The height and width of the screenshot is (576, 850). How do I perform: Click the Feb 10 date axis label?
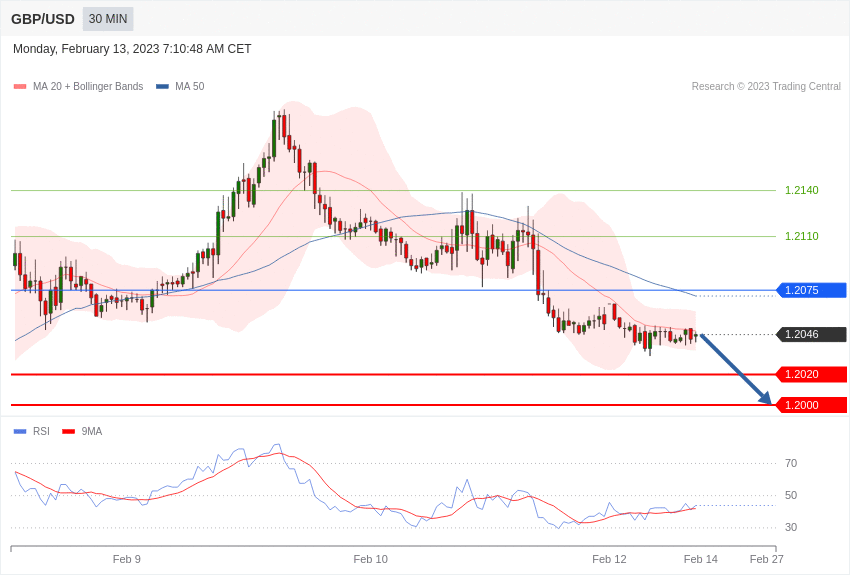click(x=371, y=559)
